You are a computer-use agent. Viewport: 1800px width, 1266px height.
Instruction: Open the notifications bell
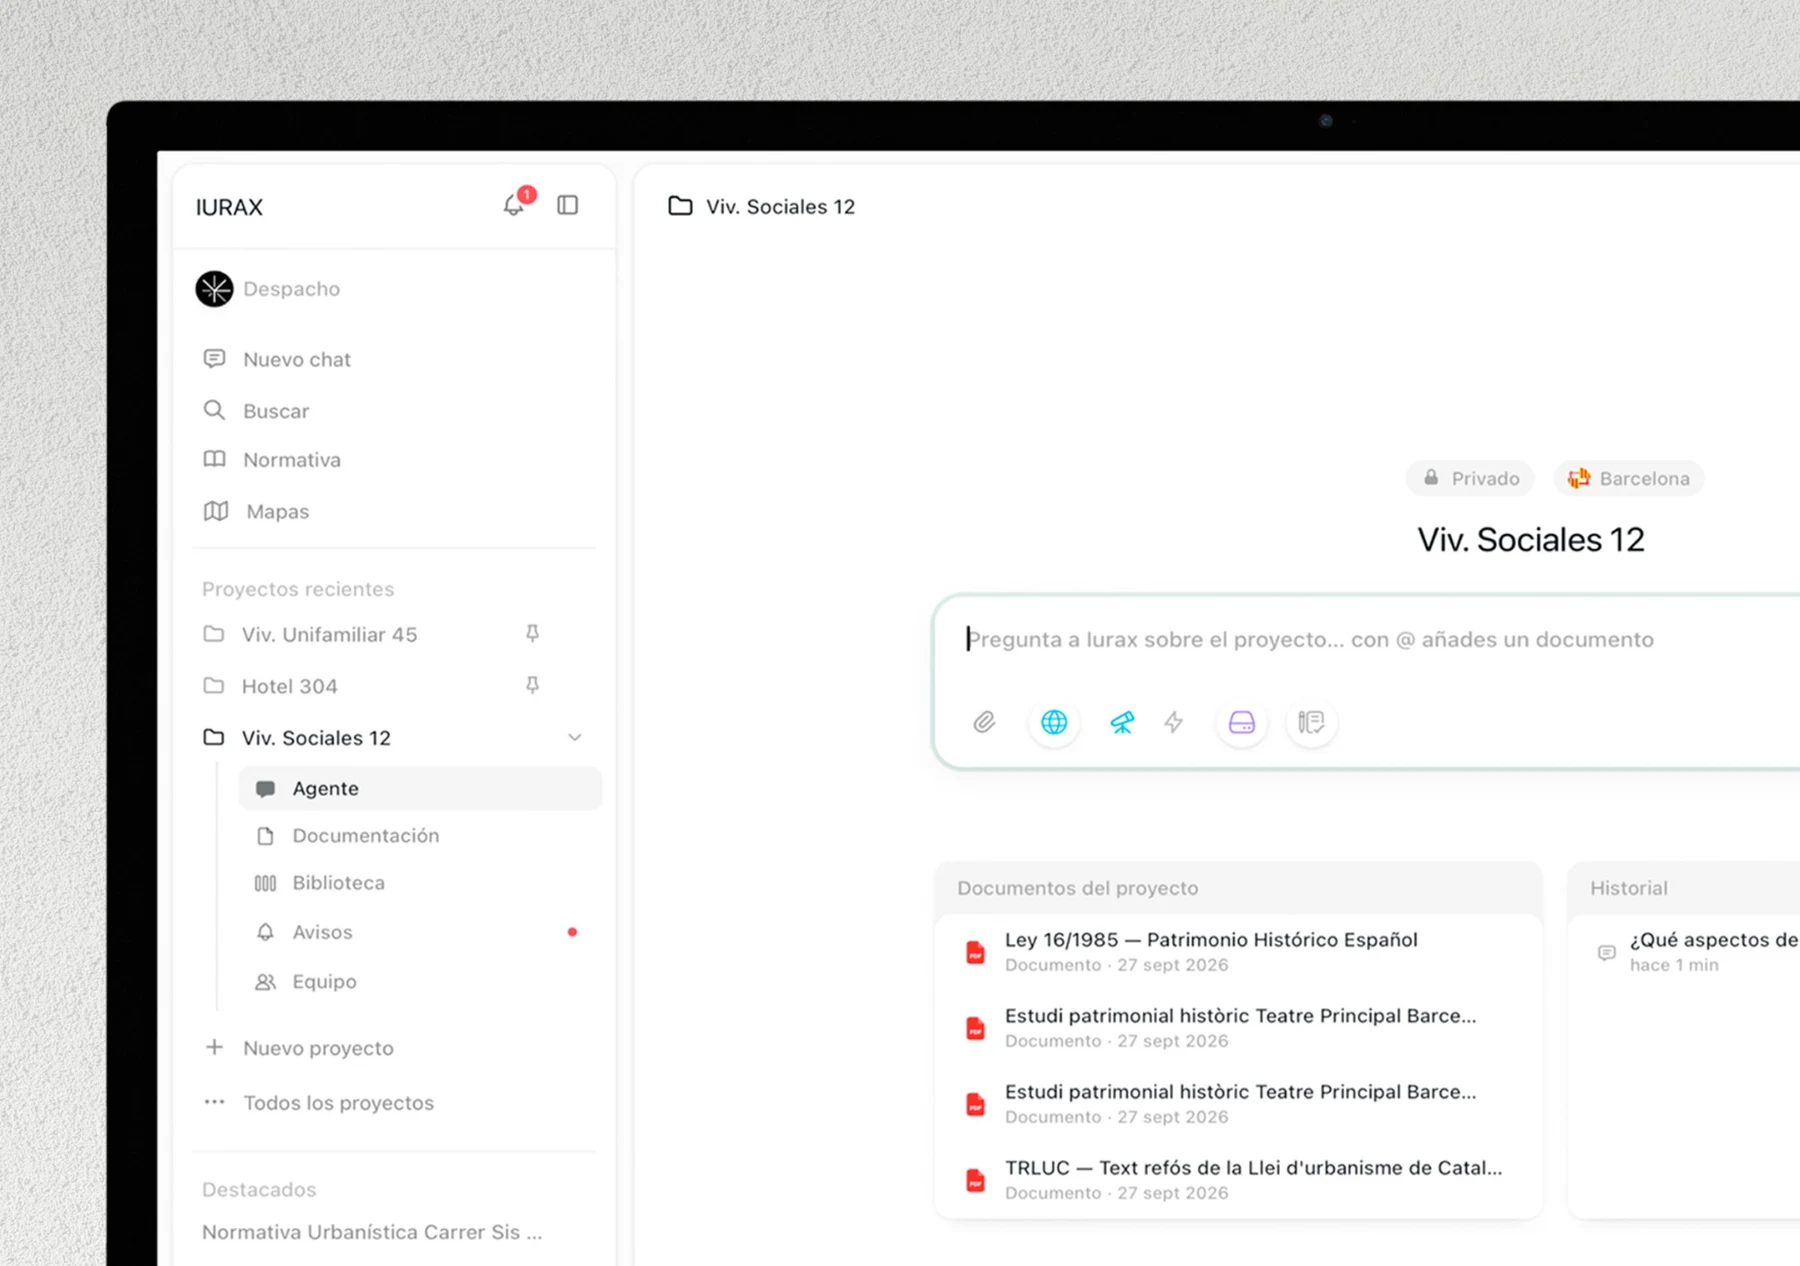point(514,205)
